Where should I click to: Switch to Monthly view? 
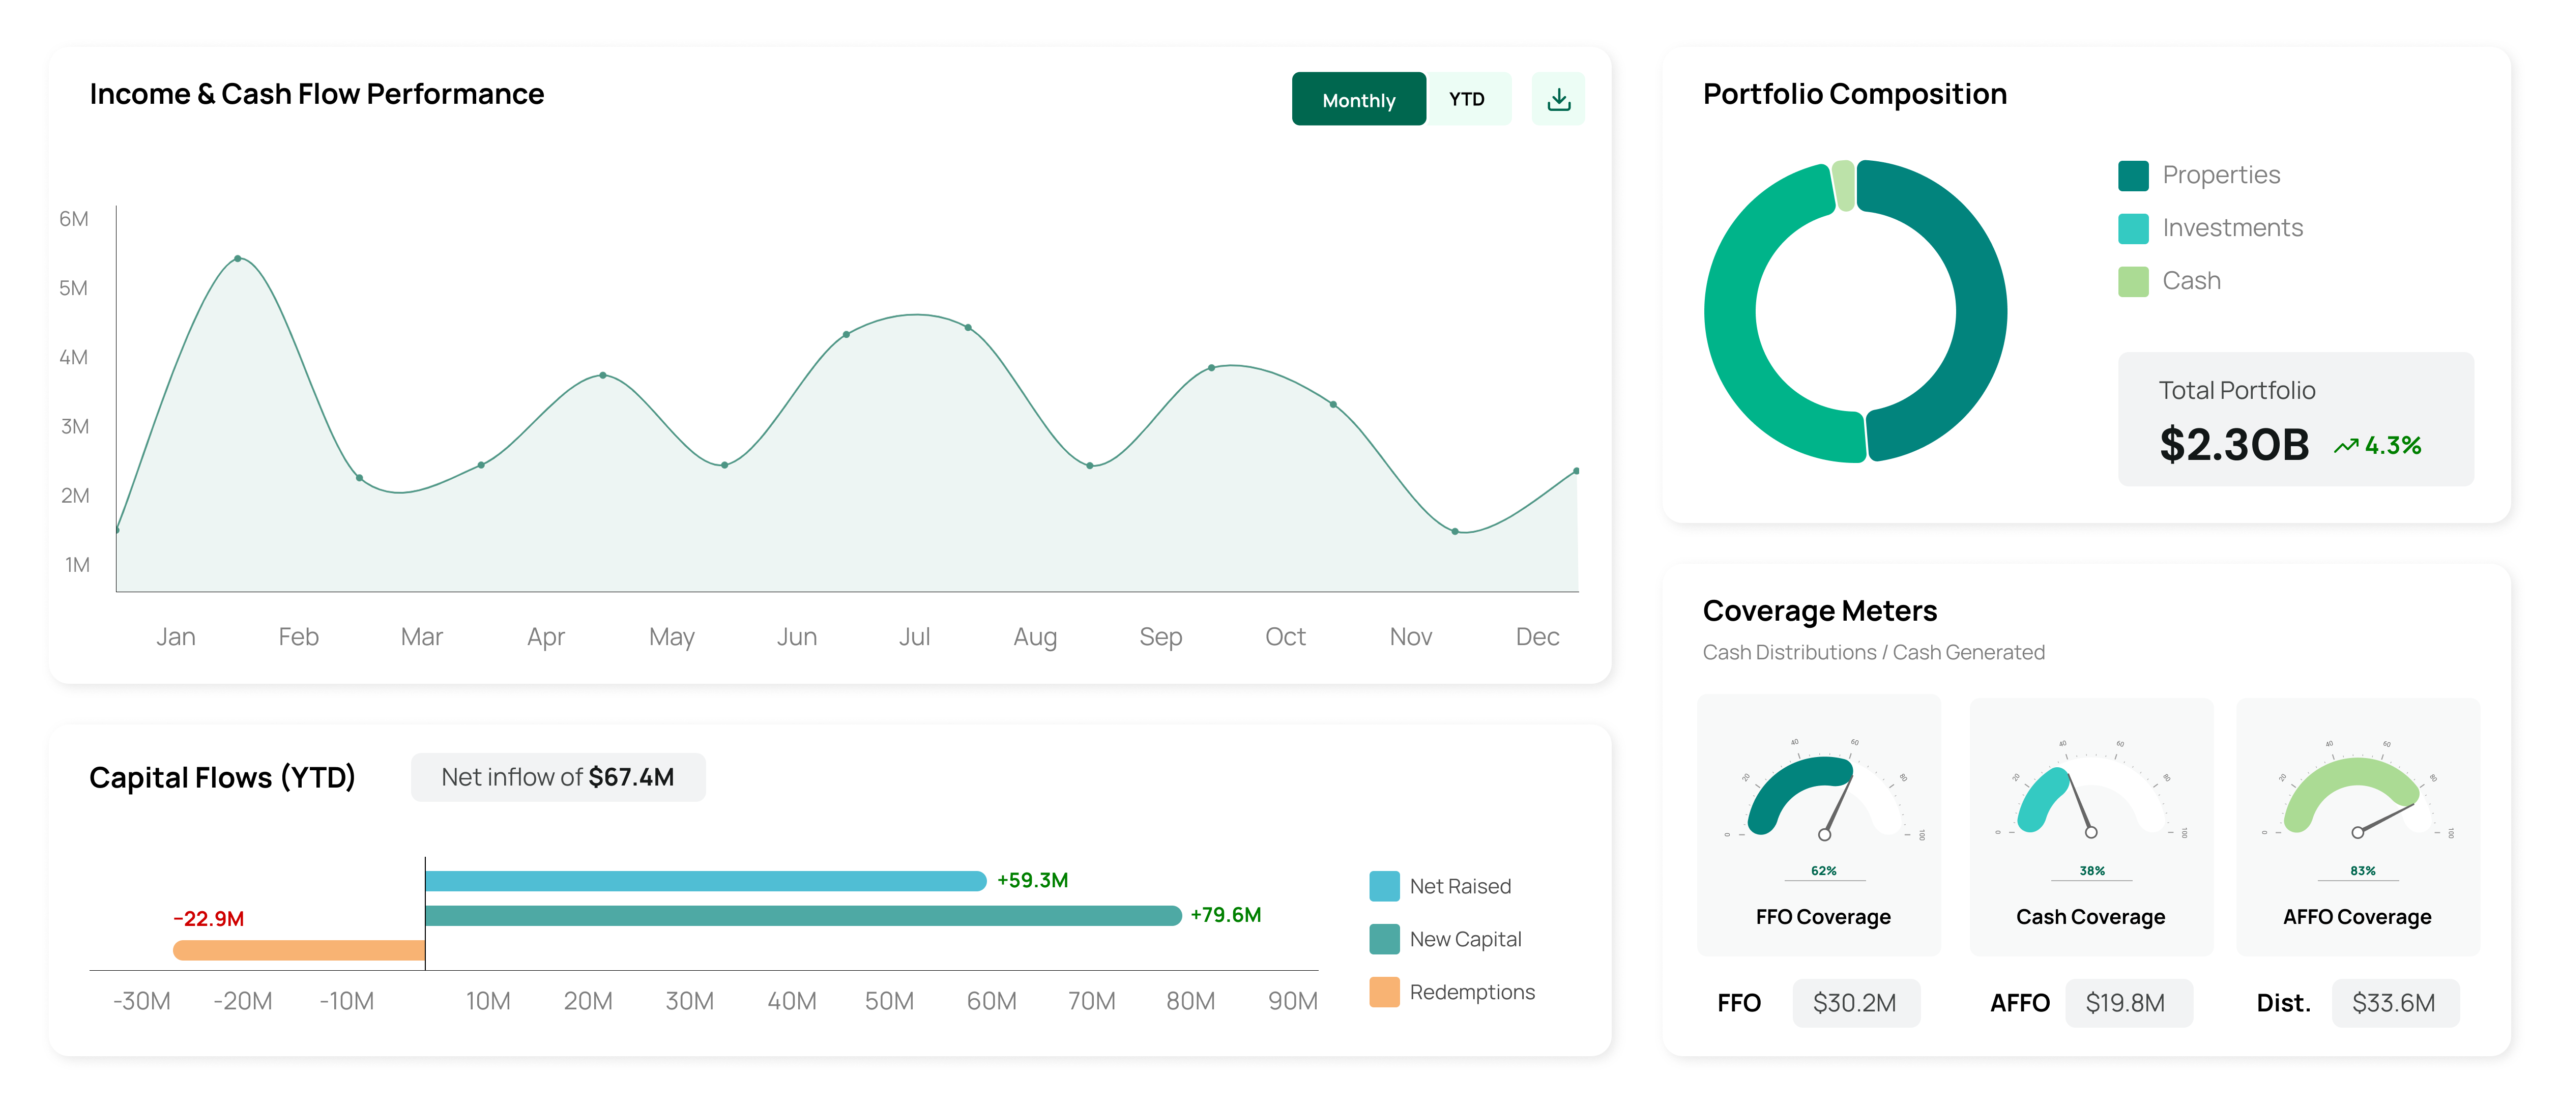tap(1357, 99)
